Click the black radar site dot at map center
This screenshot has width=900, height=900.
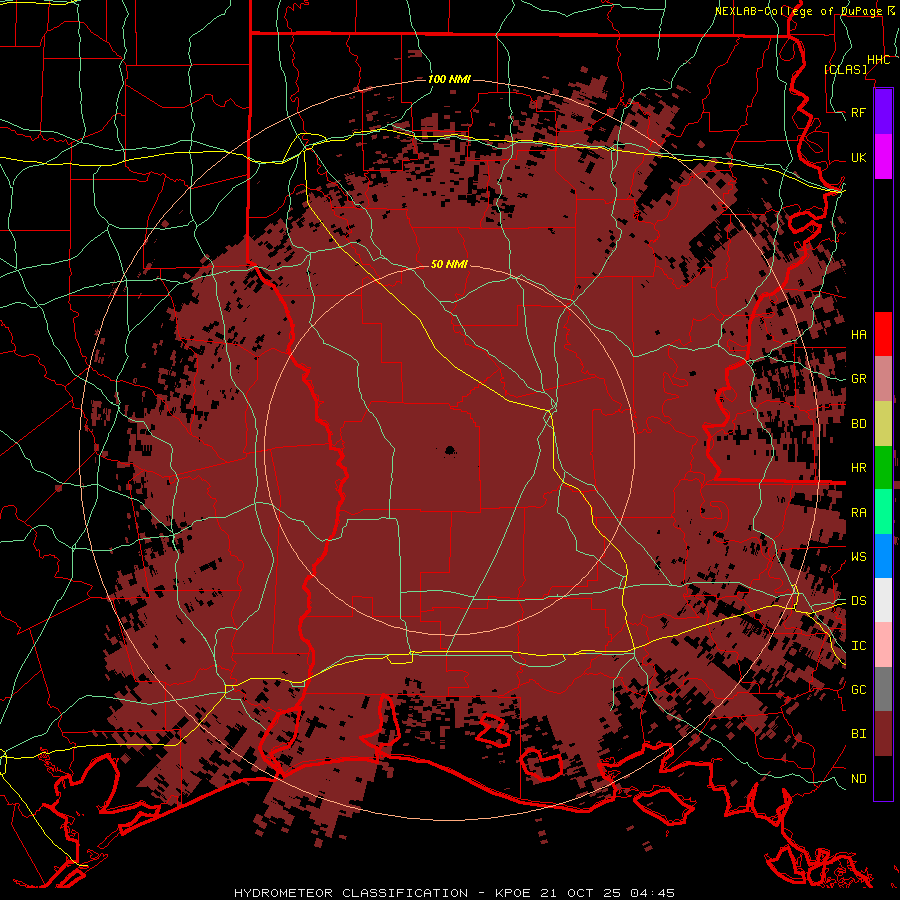tap(450, 451)
